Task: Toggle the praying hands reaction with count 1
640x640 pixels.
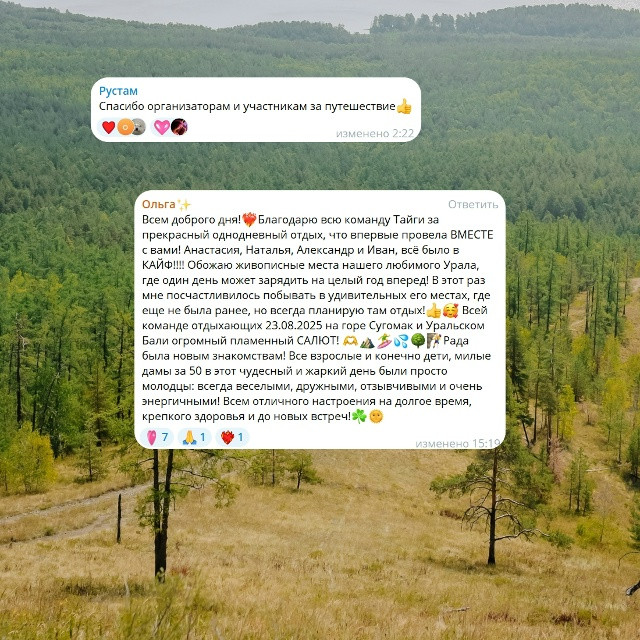Action: (195, 437)
